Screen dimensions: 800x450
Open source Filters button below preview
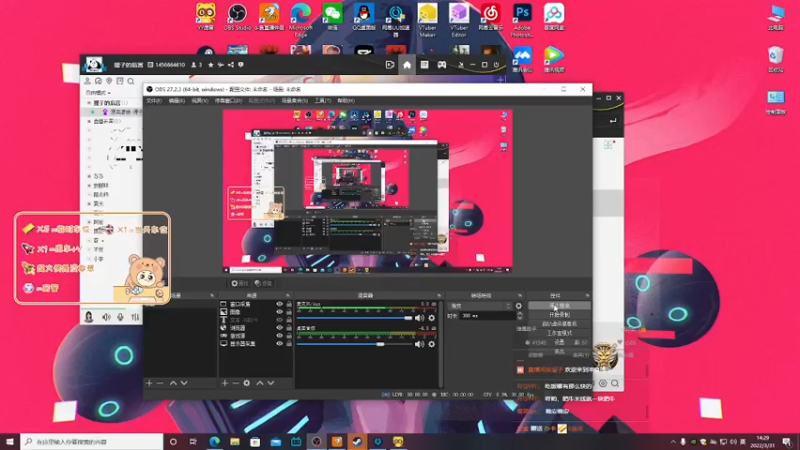[x=263, y=283]
